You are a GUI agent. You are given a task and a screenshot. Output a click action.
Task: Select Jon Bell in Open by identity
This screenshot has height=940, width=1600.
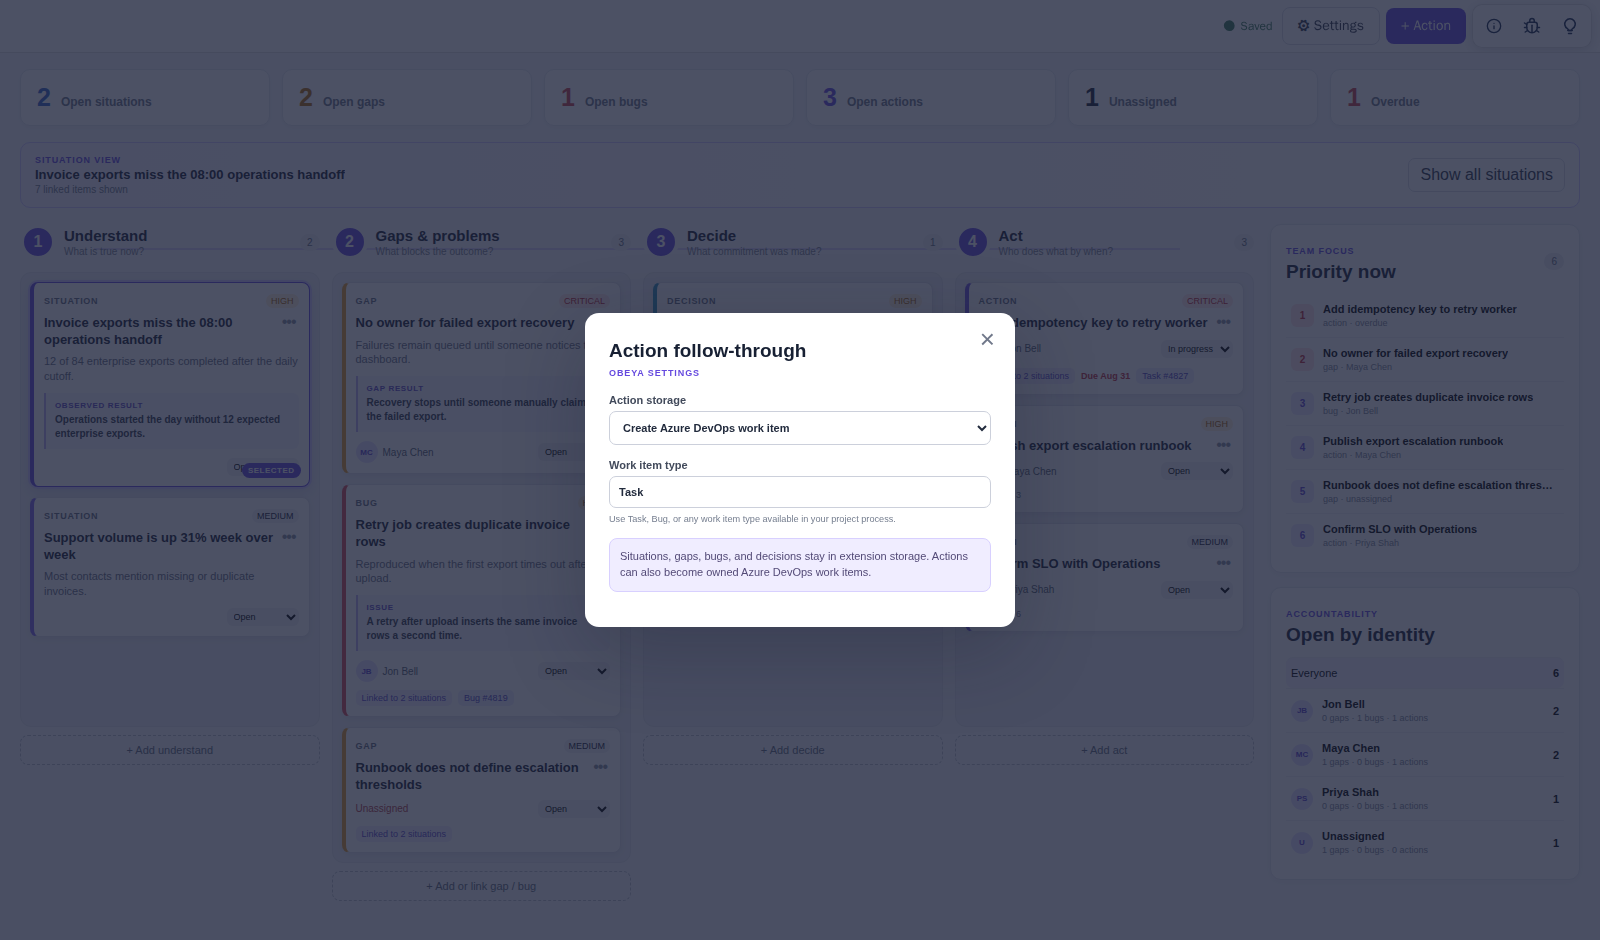tap(1425, 711)
